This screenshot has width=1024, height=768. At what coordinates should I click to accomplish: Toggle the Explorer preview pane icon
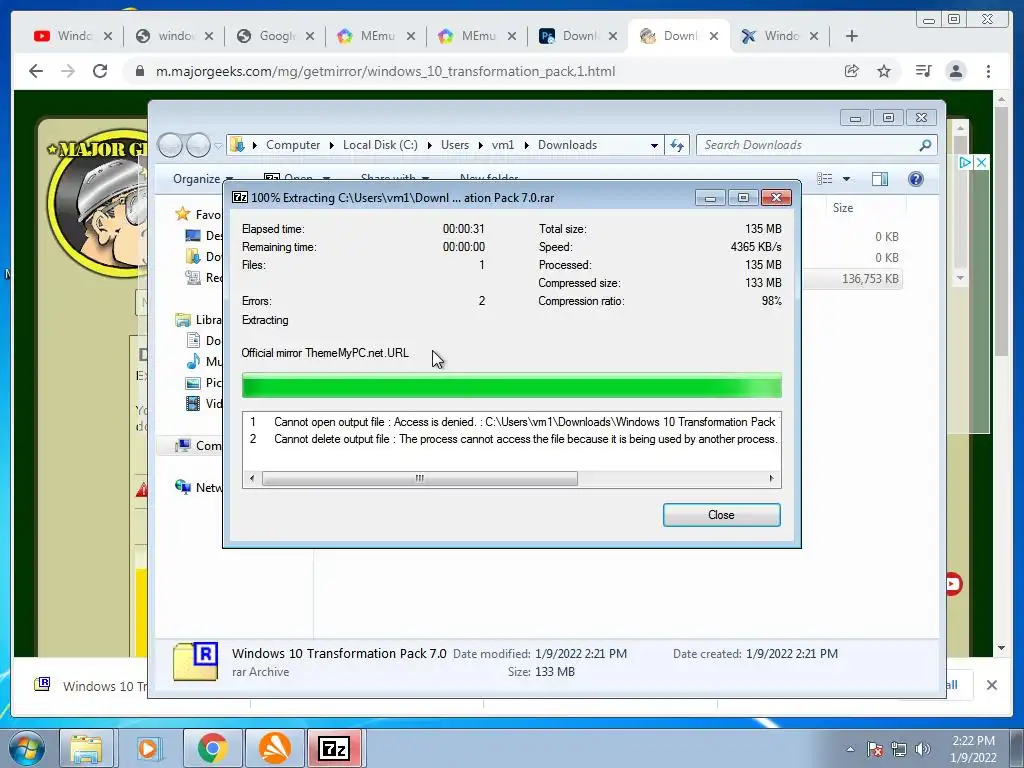tap(880, 178)
